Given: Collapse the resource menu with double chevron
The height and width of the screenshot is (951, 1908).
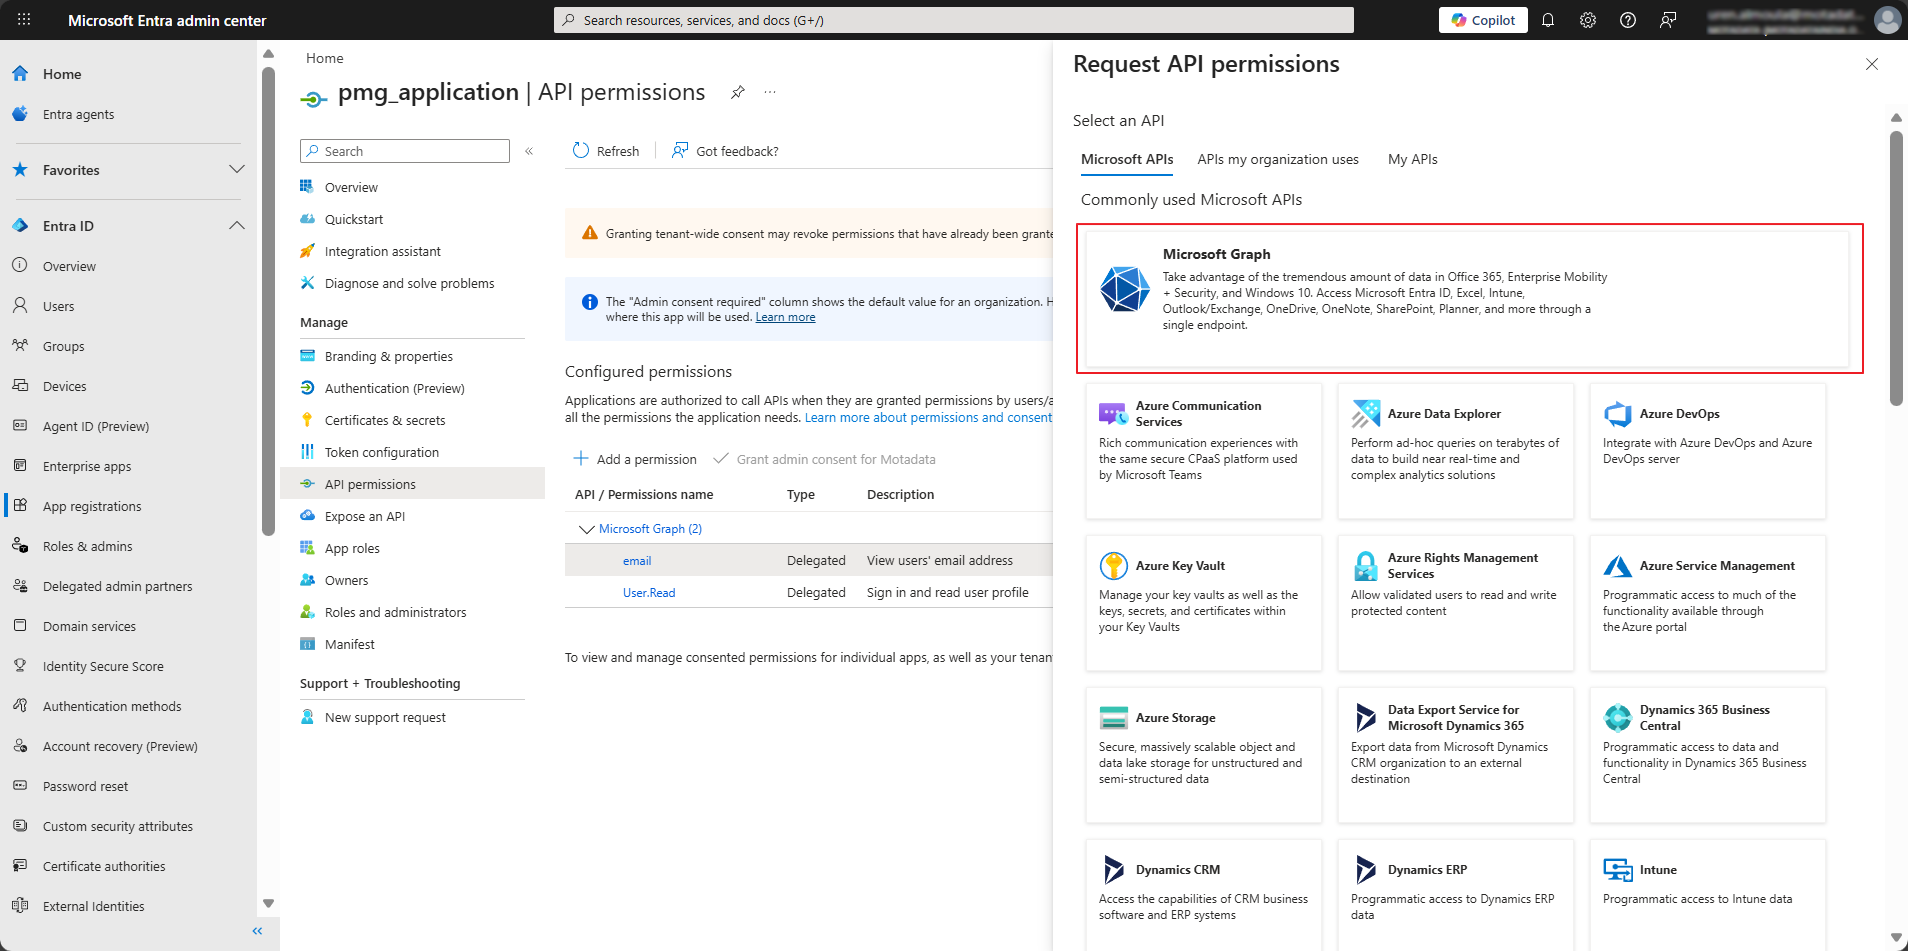Looking at the screenshot, I should [x=529, y=151].
